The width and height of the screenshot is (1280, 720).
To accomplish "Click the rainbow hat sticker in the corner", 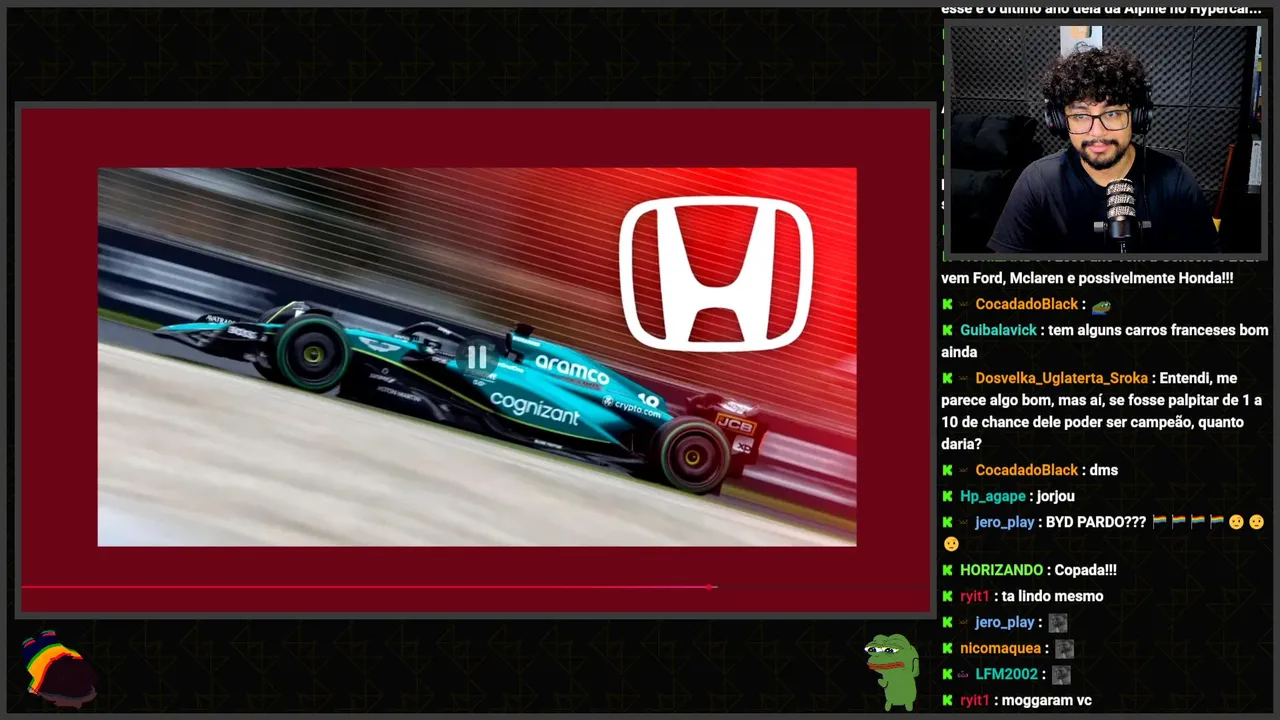I will click(58, 667).
